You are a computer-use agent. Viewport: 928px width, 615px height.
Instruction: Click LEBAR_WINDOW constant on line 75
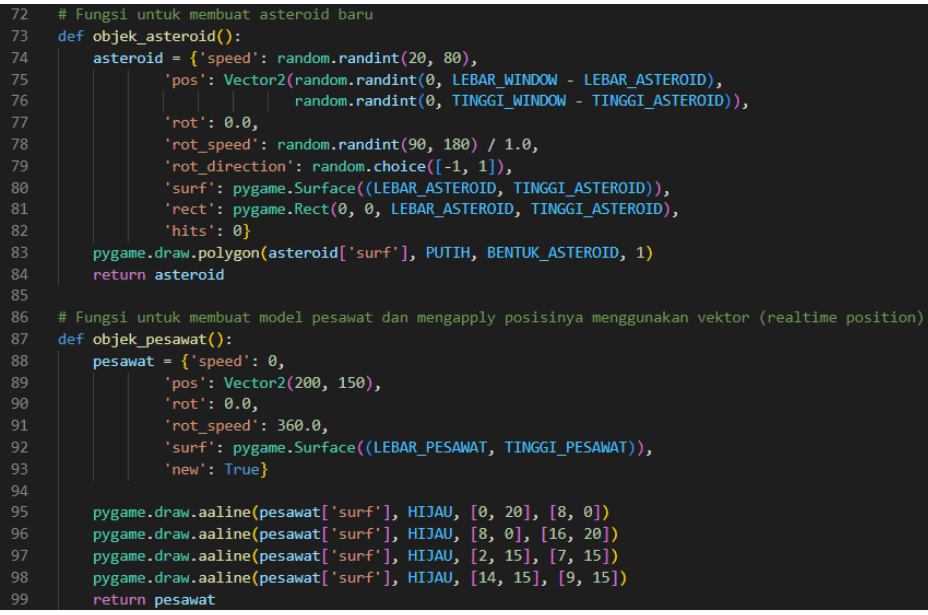tap(505, 80)
